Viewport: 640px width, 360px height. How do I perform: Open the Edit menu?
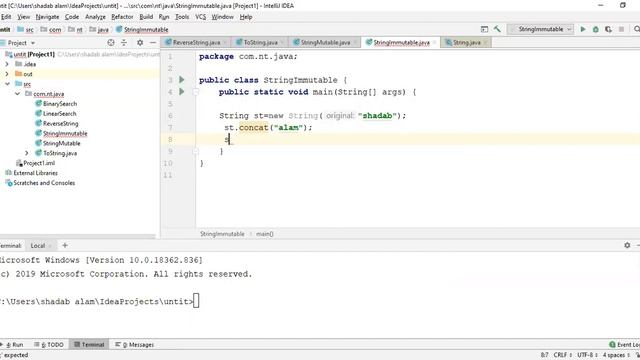(x=6, y=17)
